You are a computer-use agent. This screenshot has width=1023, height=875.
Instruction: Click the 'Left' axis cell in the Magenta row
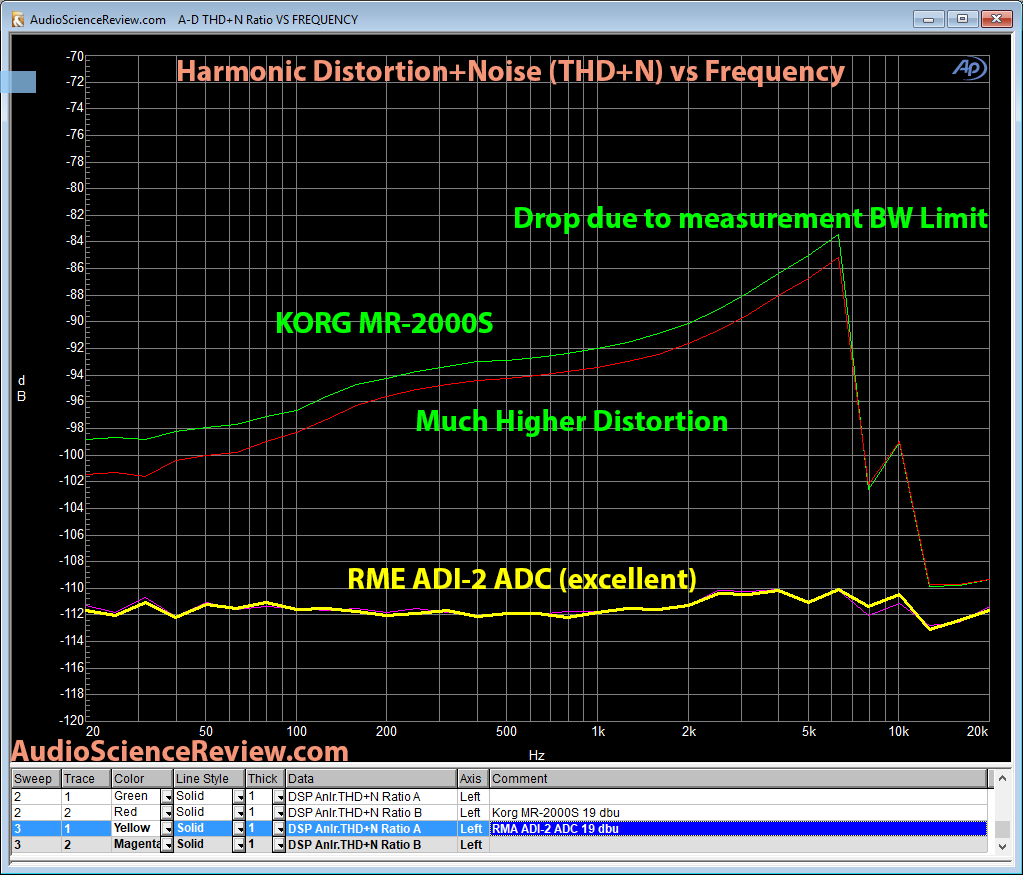pos(473,844)
